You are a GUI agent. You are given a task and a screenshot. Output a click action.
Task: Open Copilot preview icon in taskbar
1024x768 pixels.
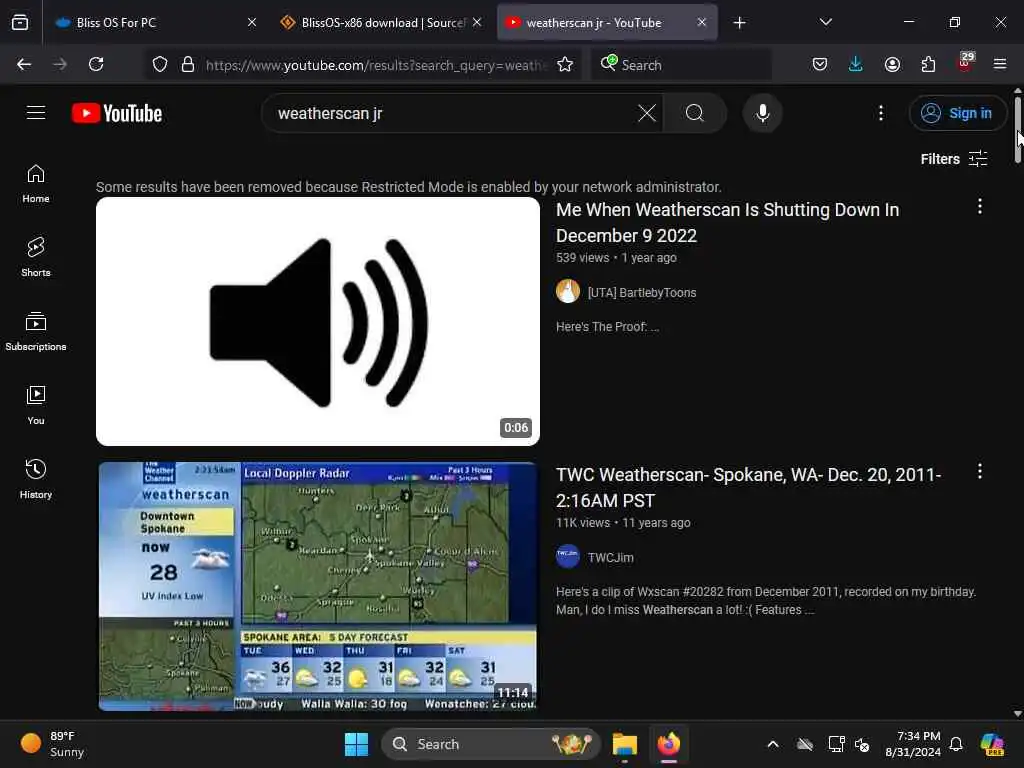993,744
